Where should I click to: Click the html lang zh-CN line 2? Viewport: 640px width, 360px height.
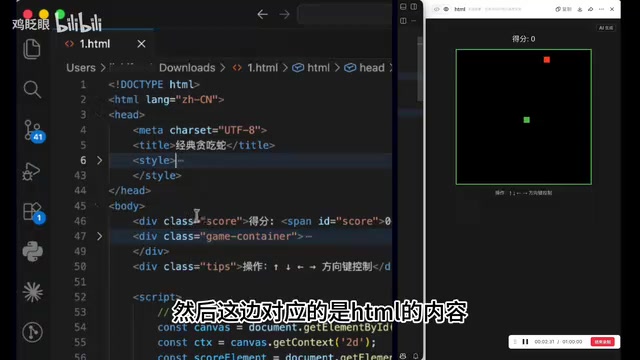click(166, 100)
